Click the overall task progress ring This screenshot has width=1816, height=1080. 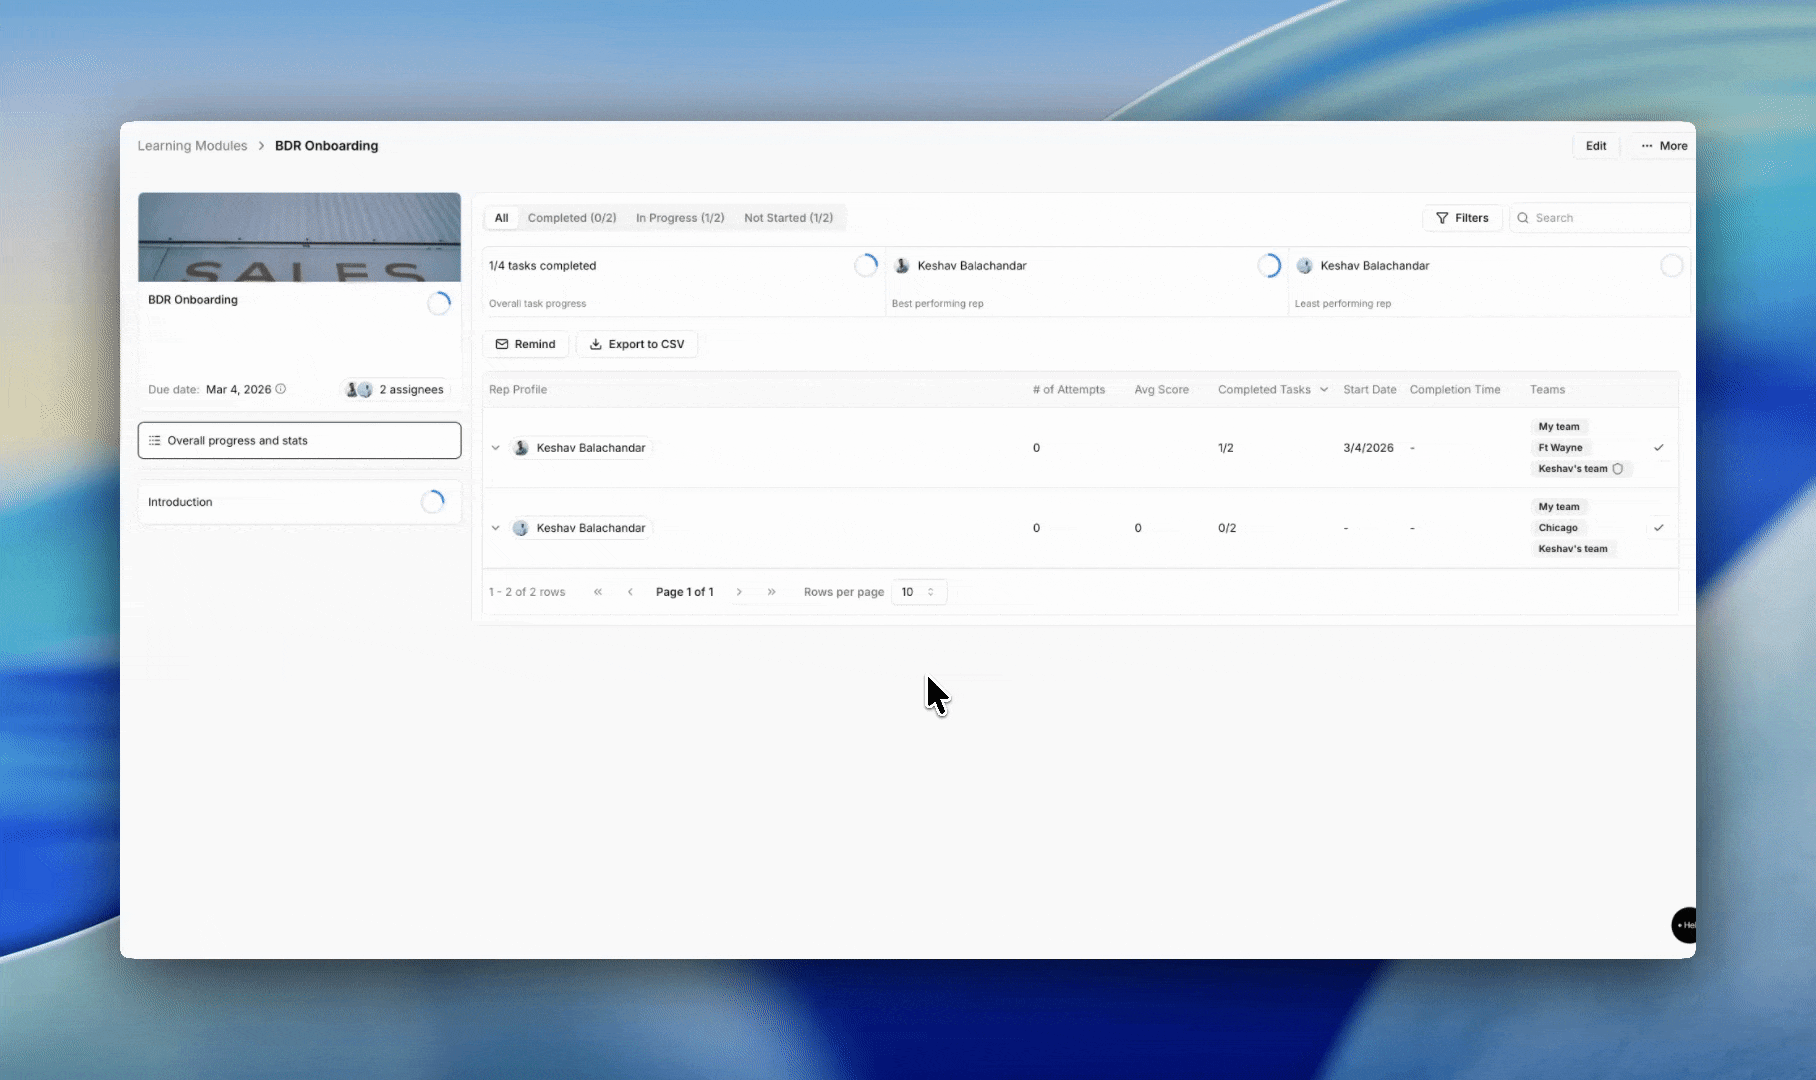866,266
